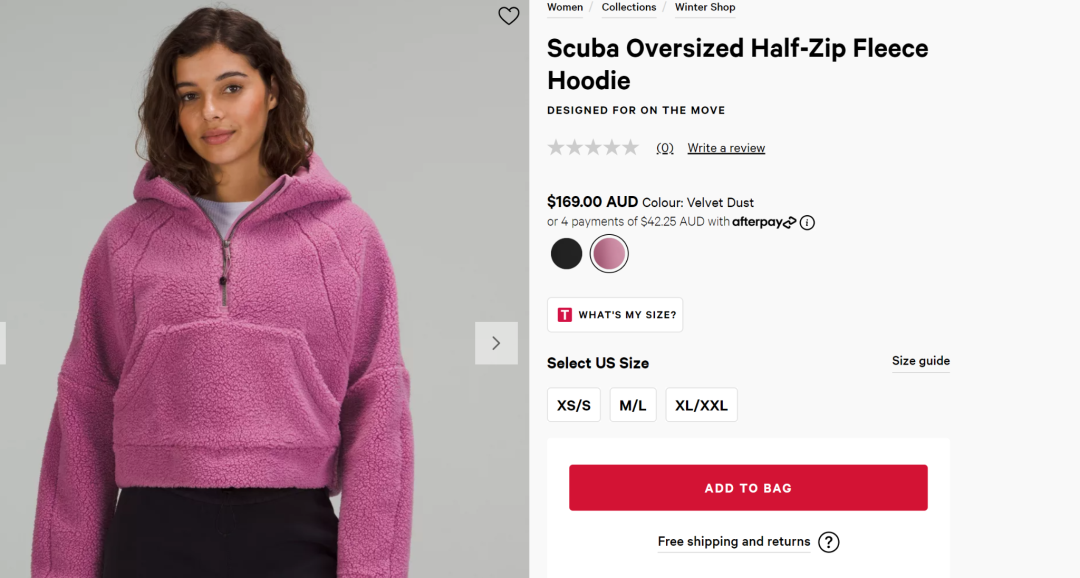
Task: Choose the Velvet Dust pink swatch
Action: 609,254
